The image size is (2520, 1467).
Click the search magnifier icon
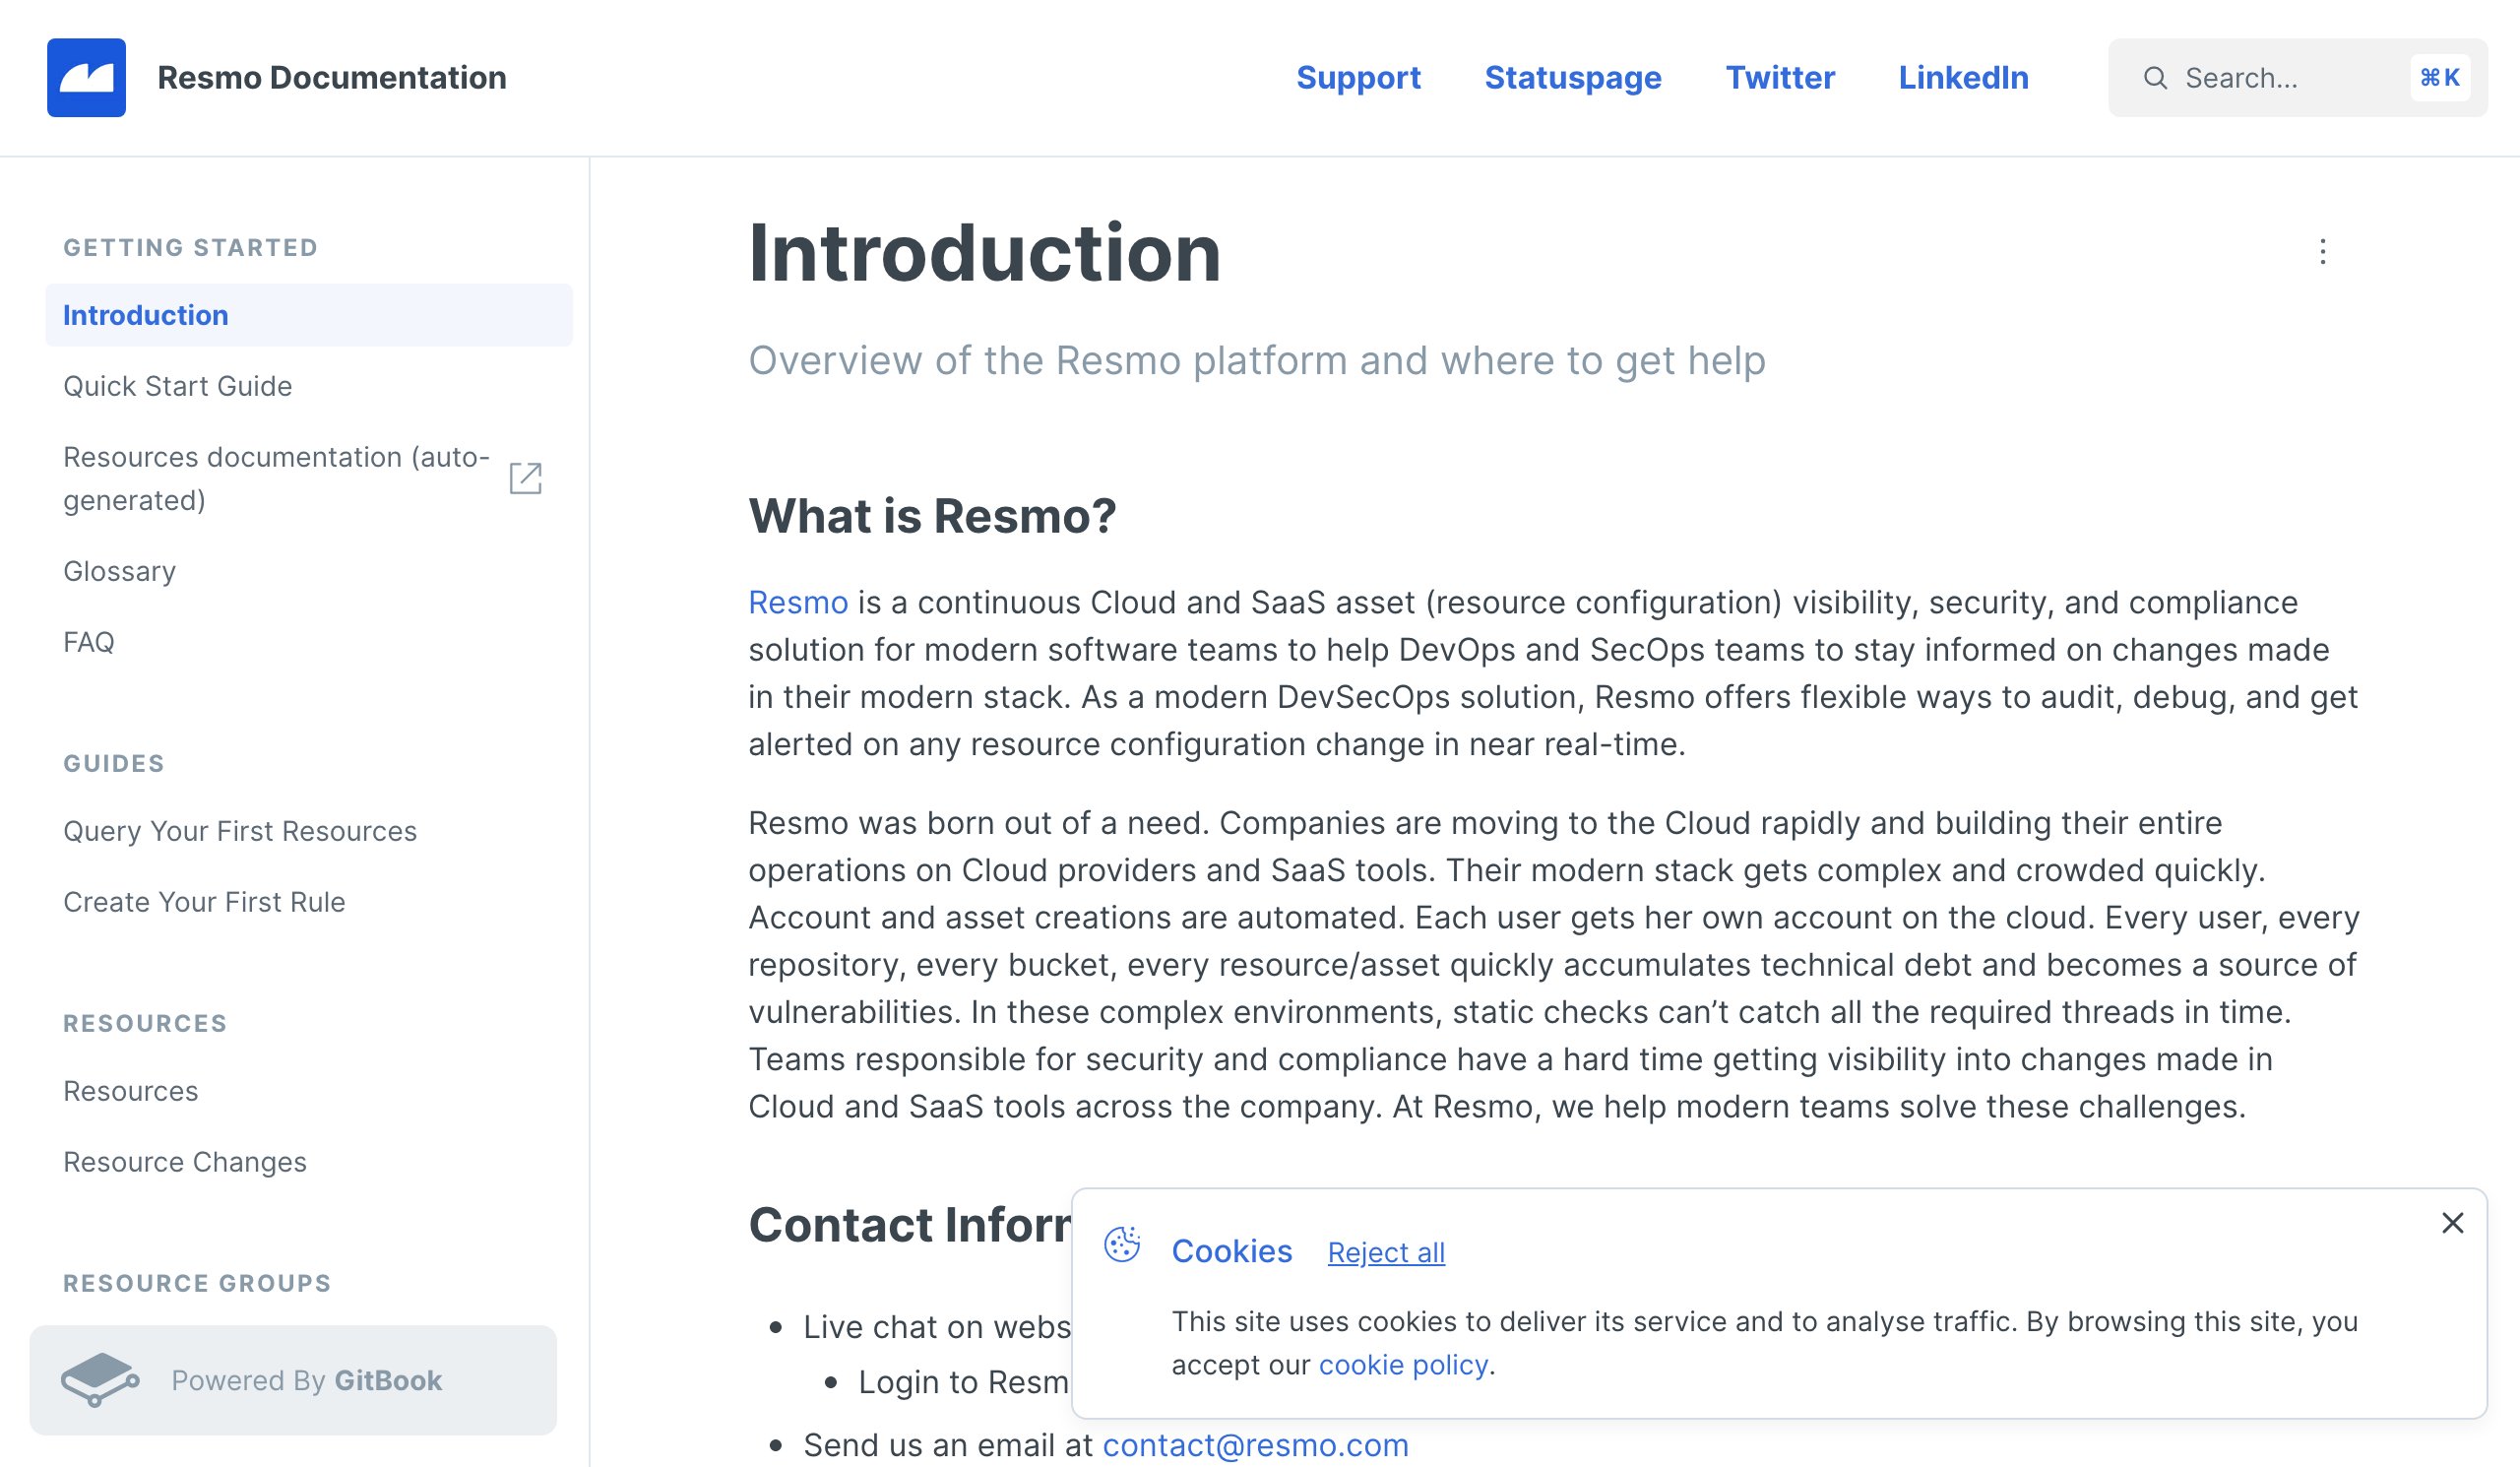(2155, 78)
